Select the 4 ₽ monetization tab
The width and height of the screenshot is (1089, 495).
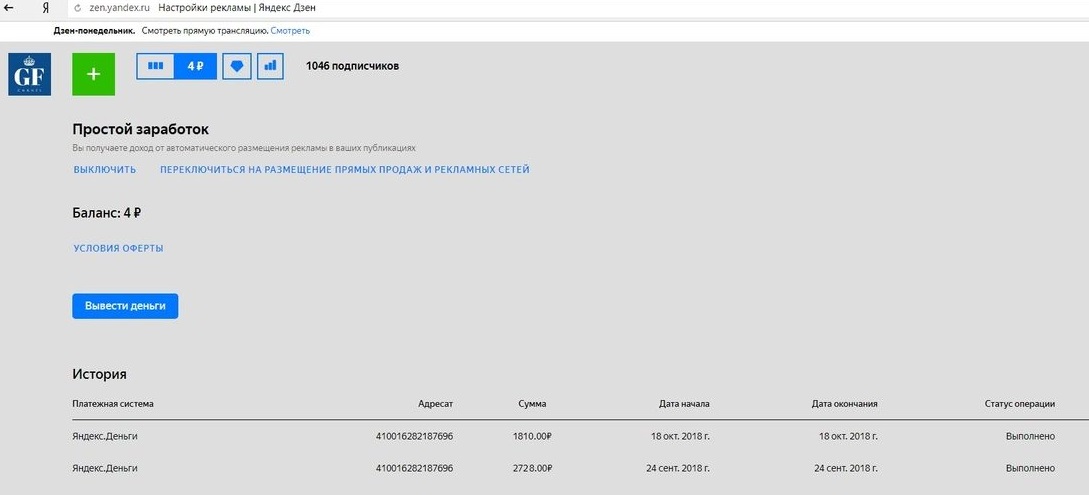point(195,66)
